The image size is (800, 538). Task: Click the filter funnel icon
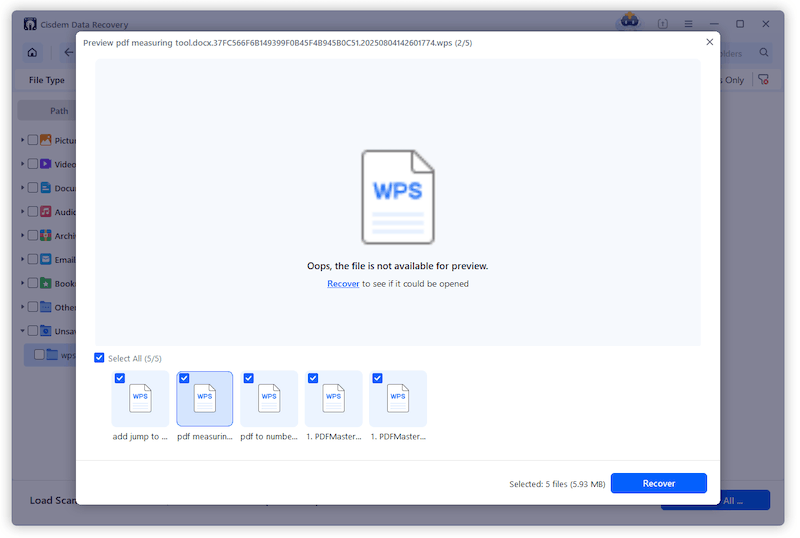(763, 80)
